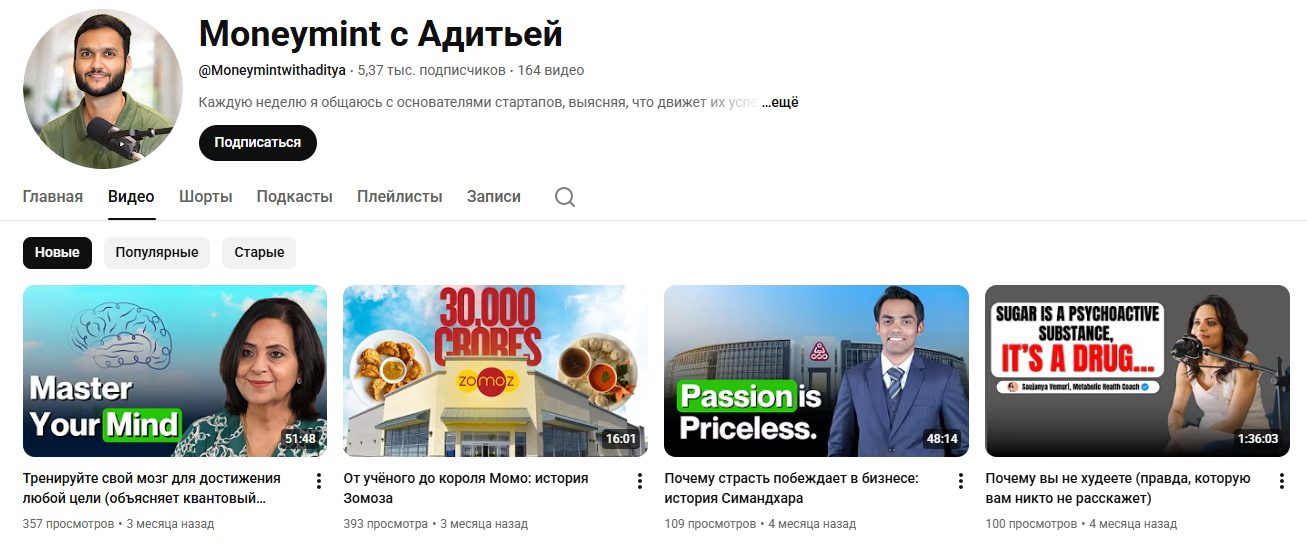Select the Старые sort chip

(259, 253)
